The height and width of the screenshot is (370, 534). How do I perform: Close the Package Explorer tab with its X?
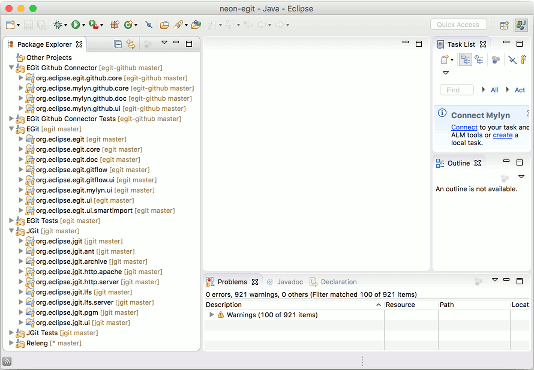[x=79, y=44]
